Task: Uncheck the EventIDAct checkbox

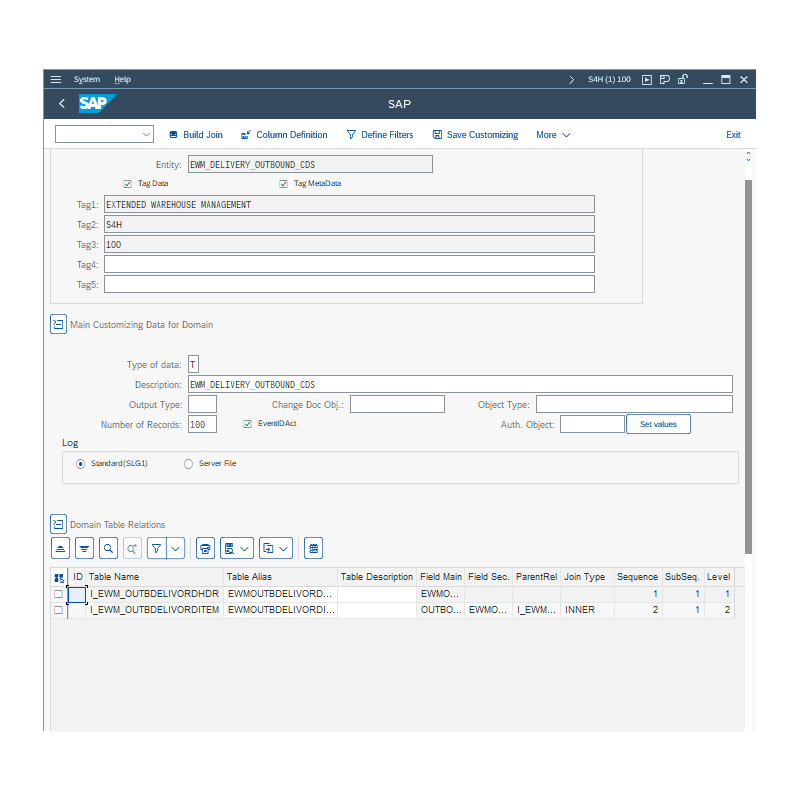Action: (x=248, y=424)
